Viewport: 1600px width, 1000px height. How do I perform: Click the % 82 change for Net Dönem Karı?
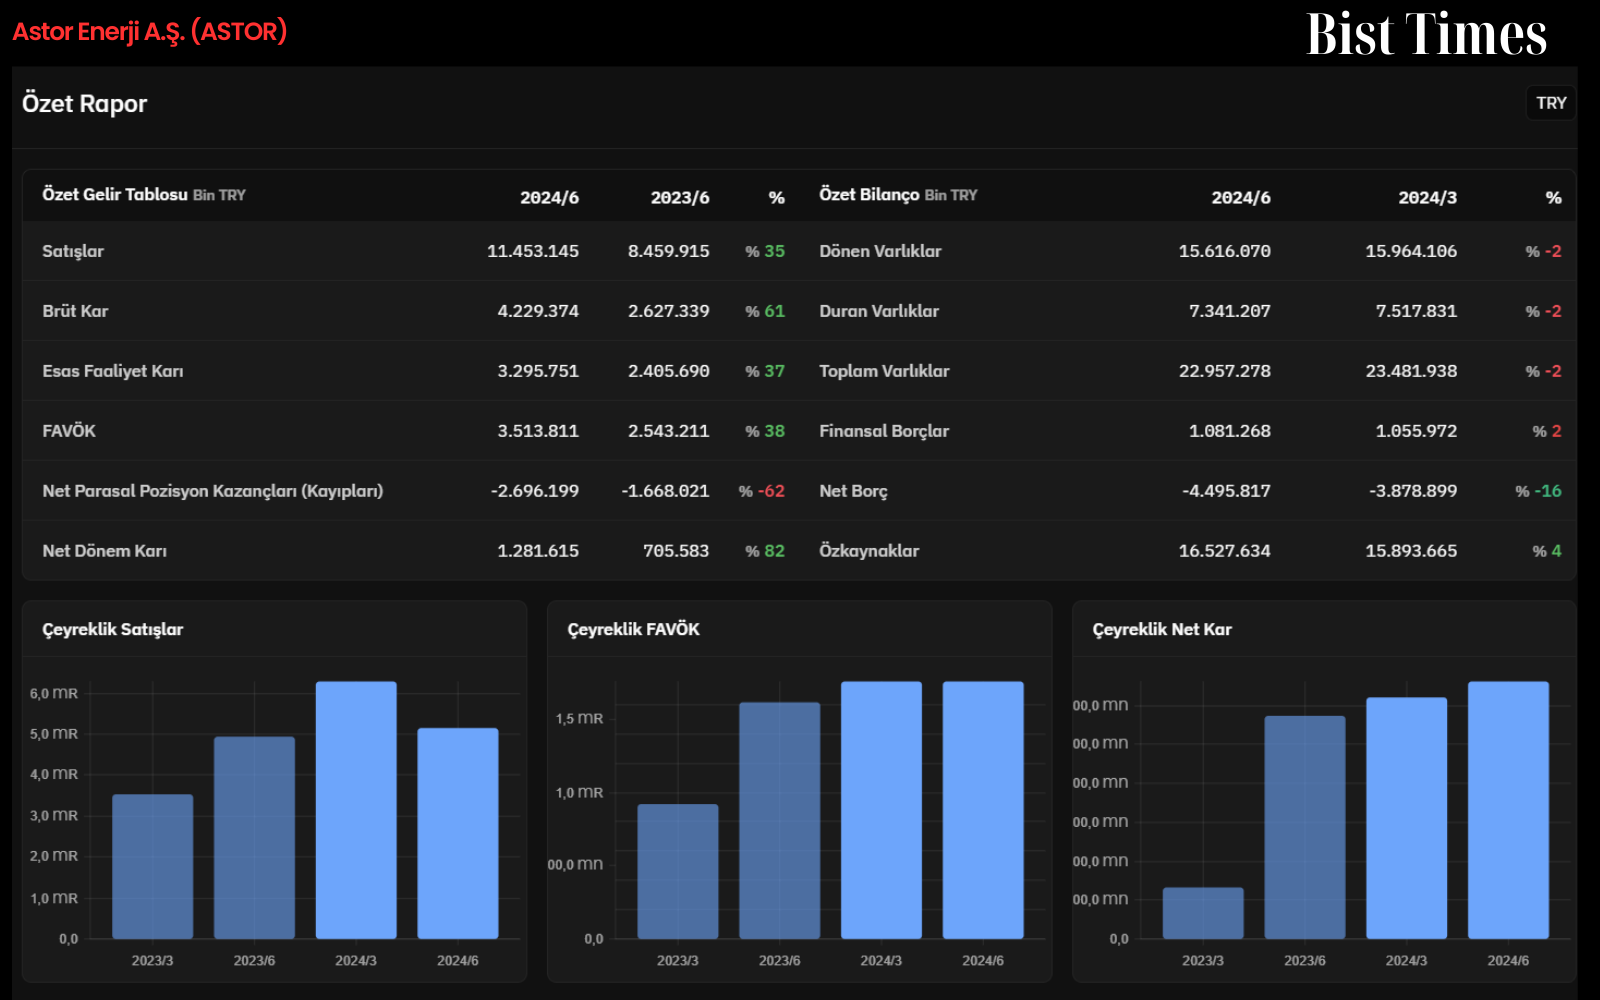(x=765, y=551)
